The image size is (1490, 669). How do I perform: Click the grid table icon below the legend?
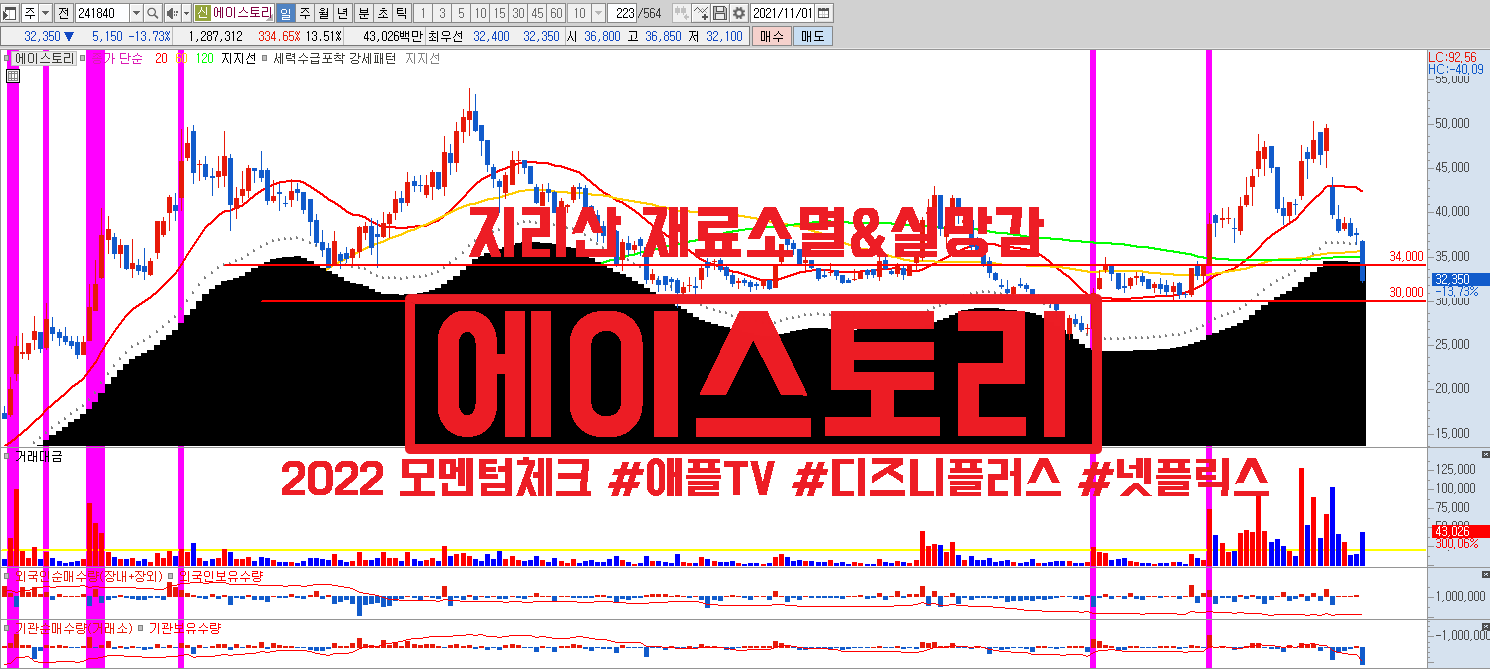click(12, 75)
